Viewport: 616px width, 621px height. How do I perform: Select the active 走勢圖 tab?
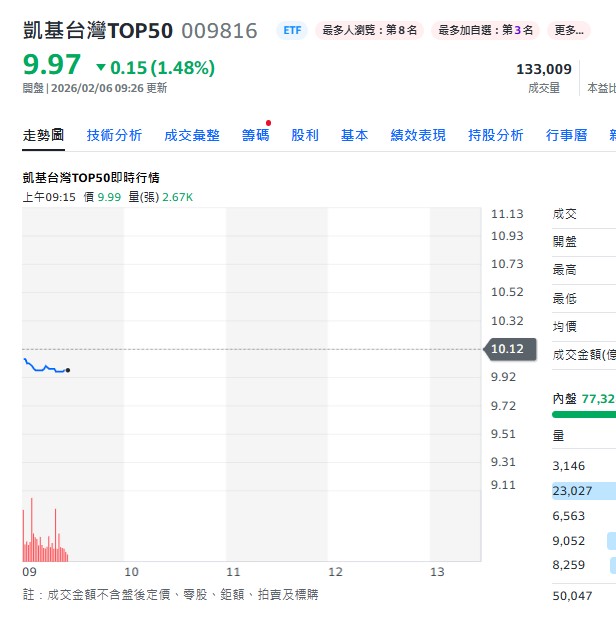(x=43, y=135)
